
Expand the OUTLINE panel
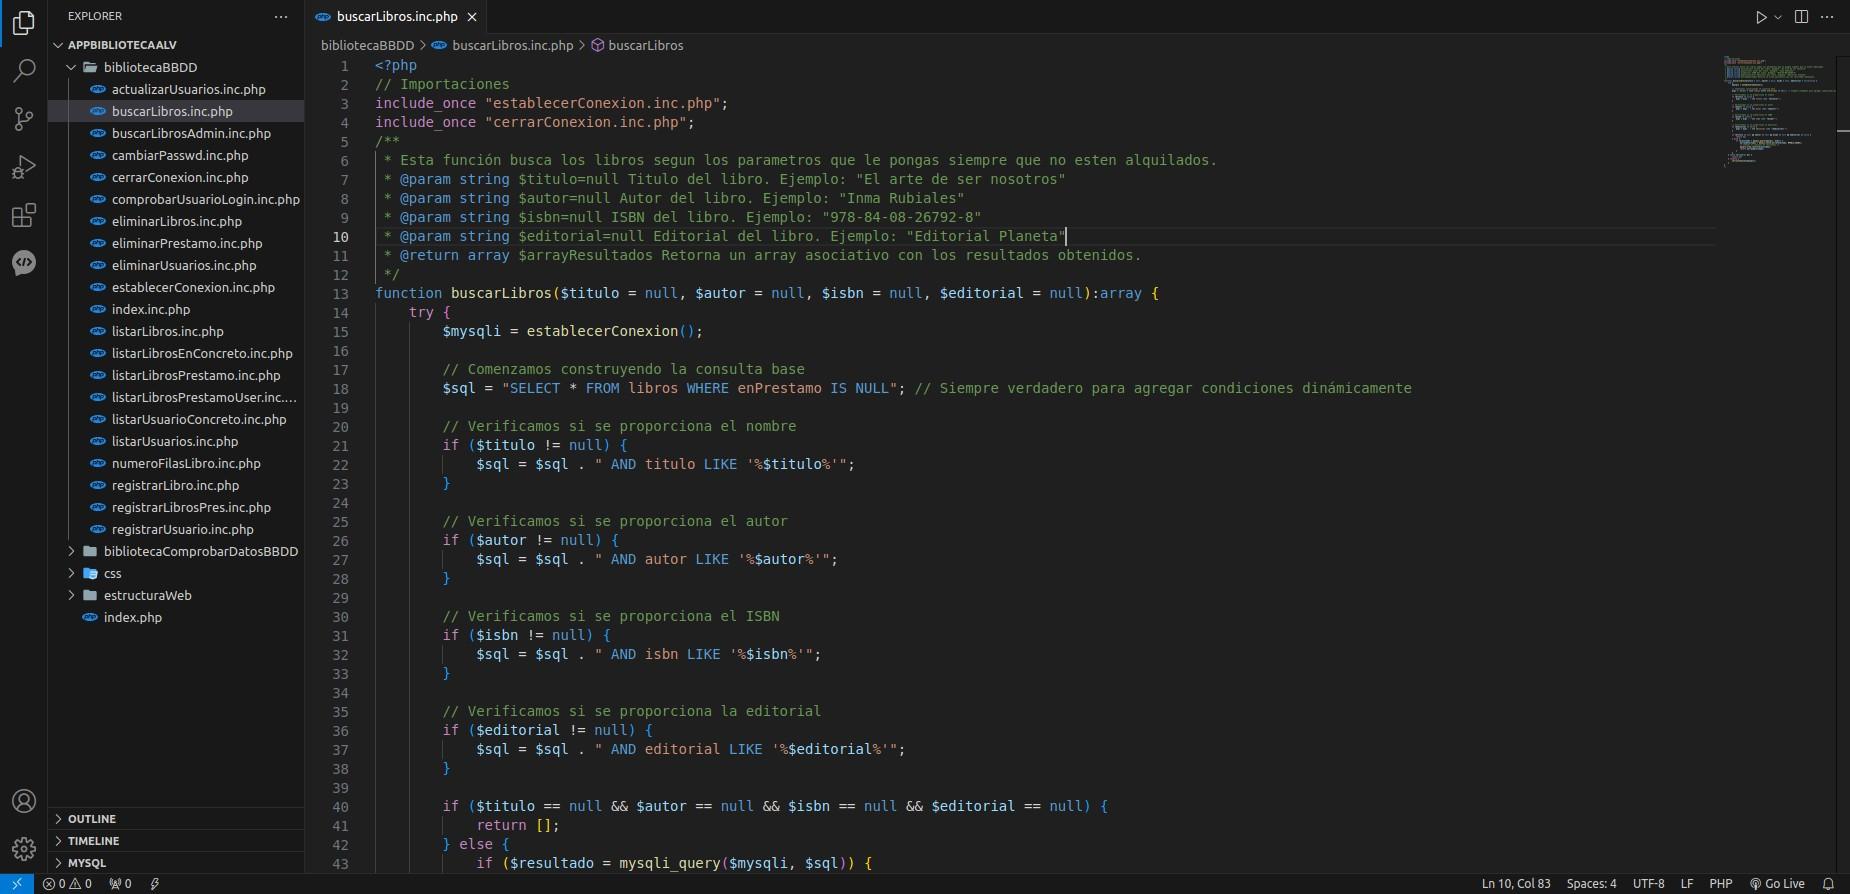click(x=176, y=819)
